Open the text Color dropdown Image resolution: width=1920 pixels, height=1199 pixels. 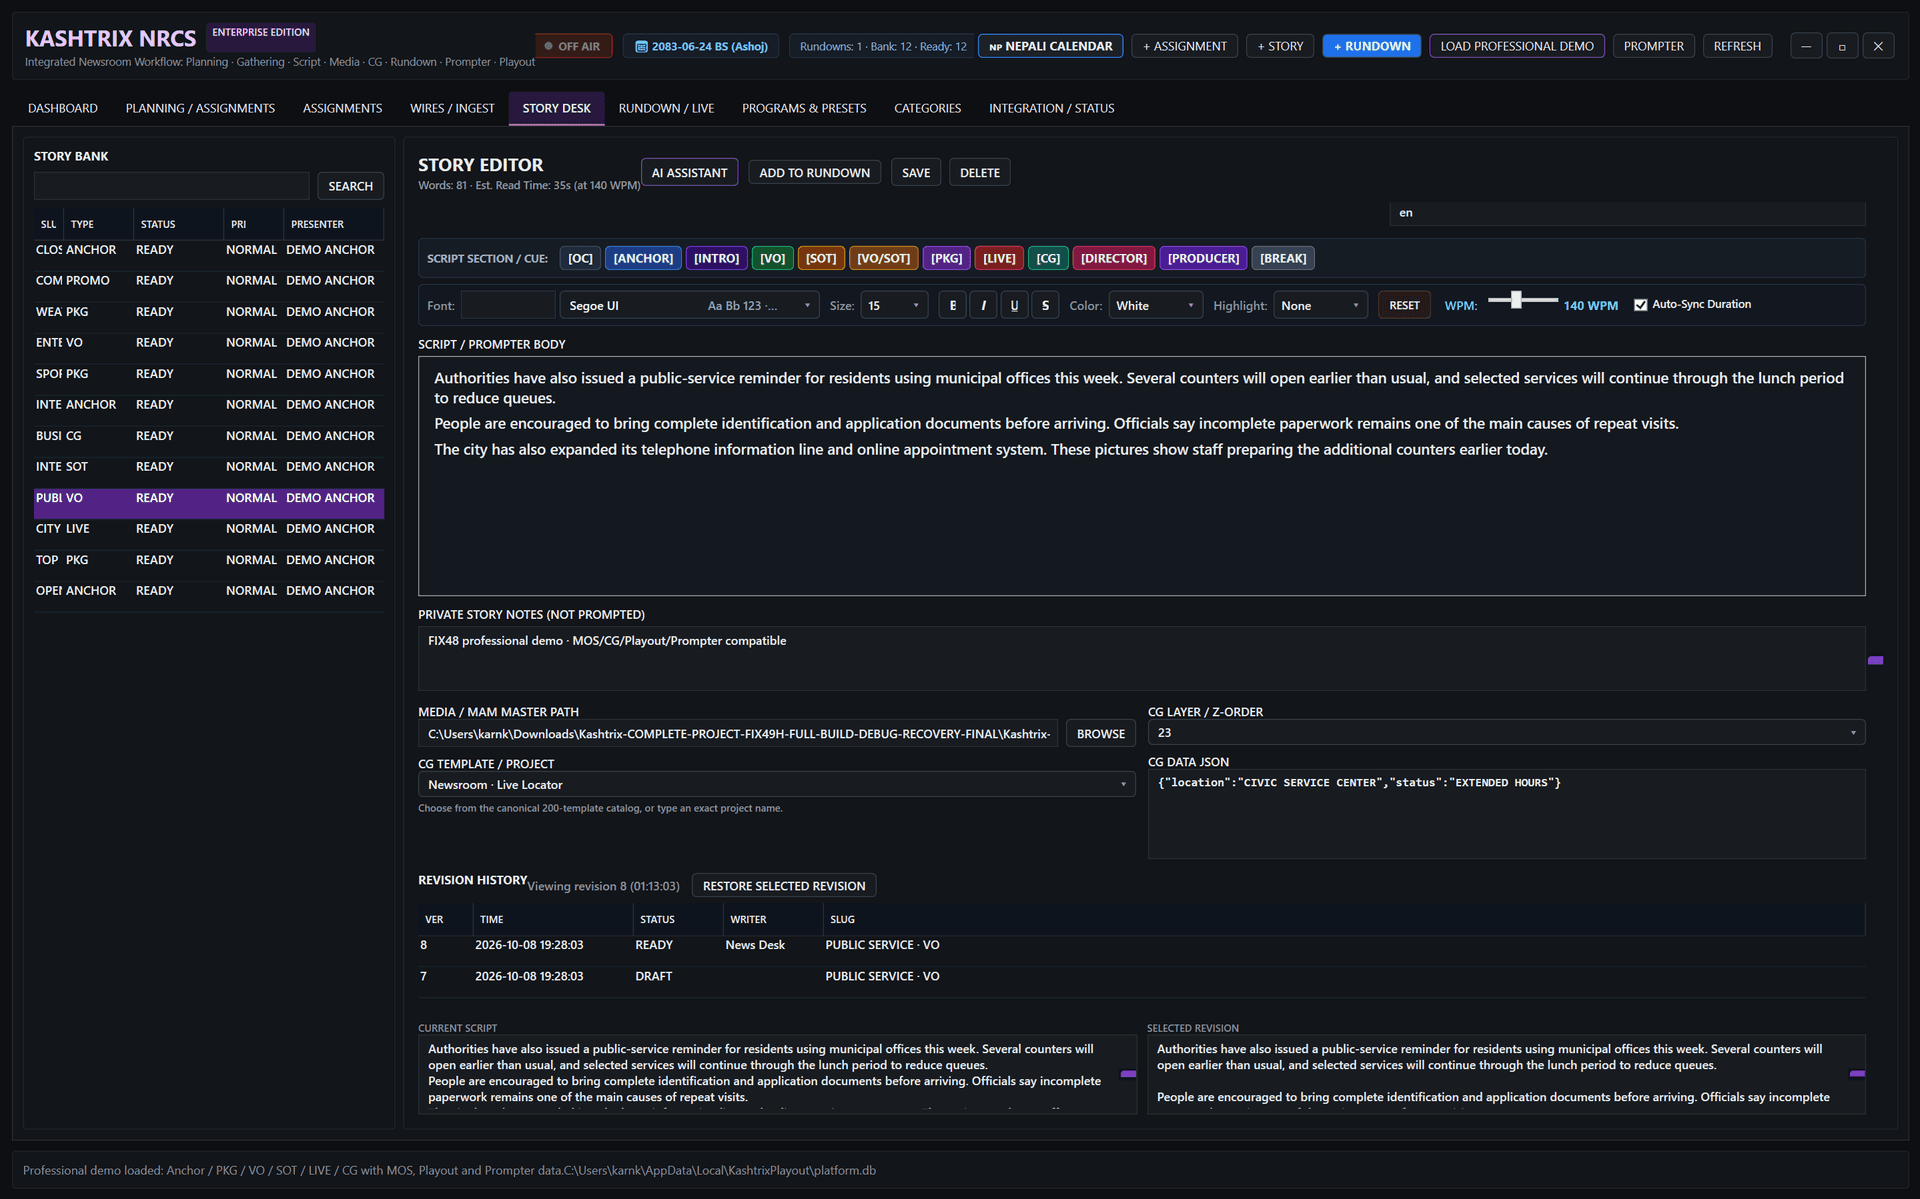coord(1155,306)
